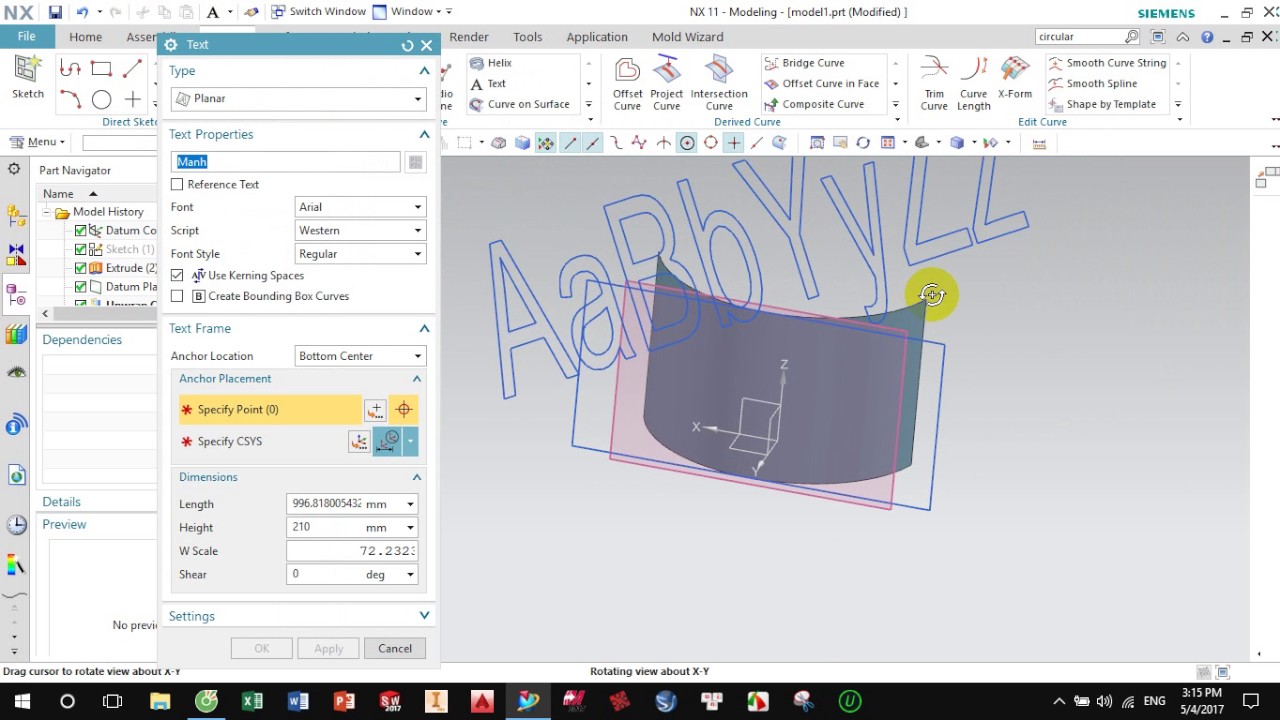Image resolution: width=1280 pixels, height=720 pixels.
Task: Change Anchor Location from Bottom Center
Action: click(x=360, y=356)
